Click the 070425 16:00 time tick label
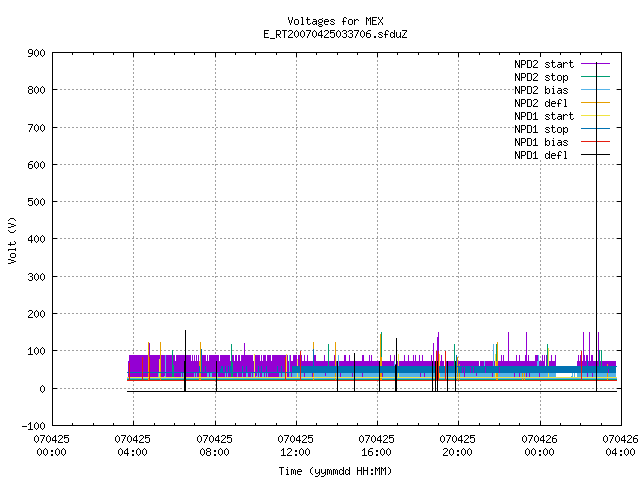This screenshot has height=480, width=640. point(376,446)
